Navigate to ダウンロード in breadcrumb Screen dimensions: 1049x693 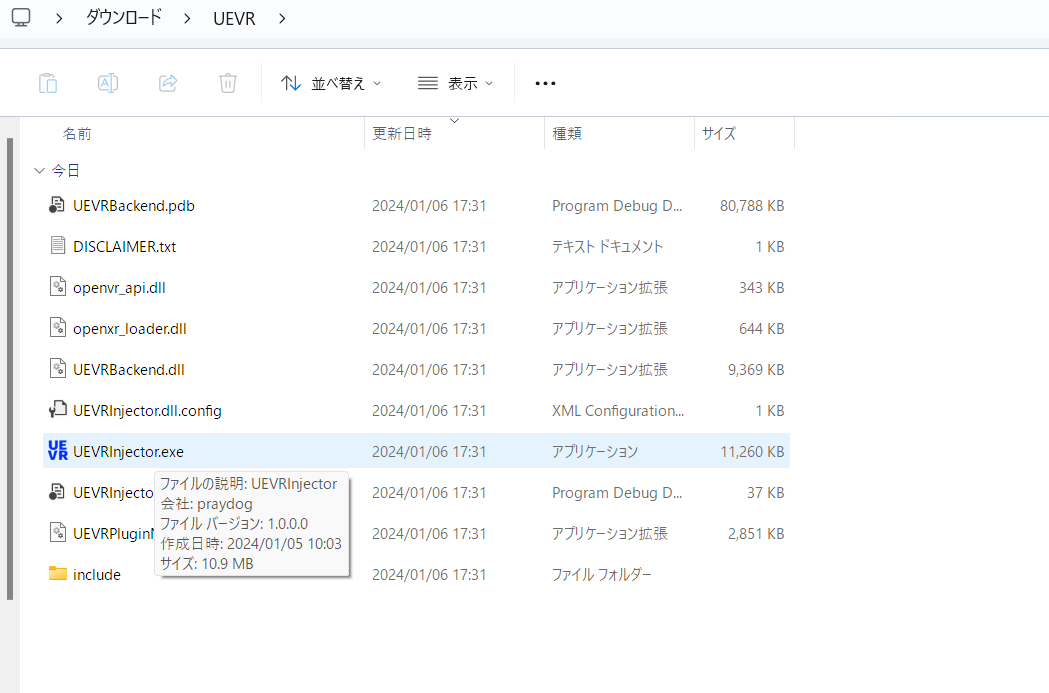coord(124,17)
